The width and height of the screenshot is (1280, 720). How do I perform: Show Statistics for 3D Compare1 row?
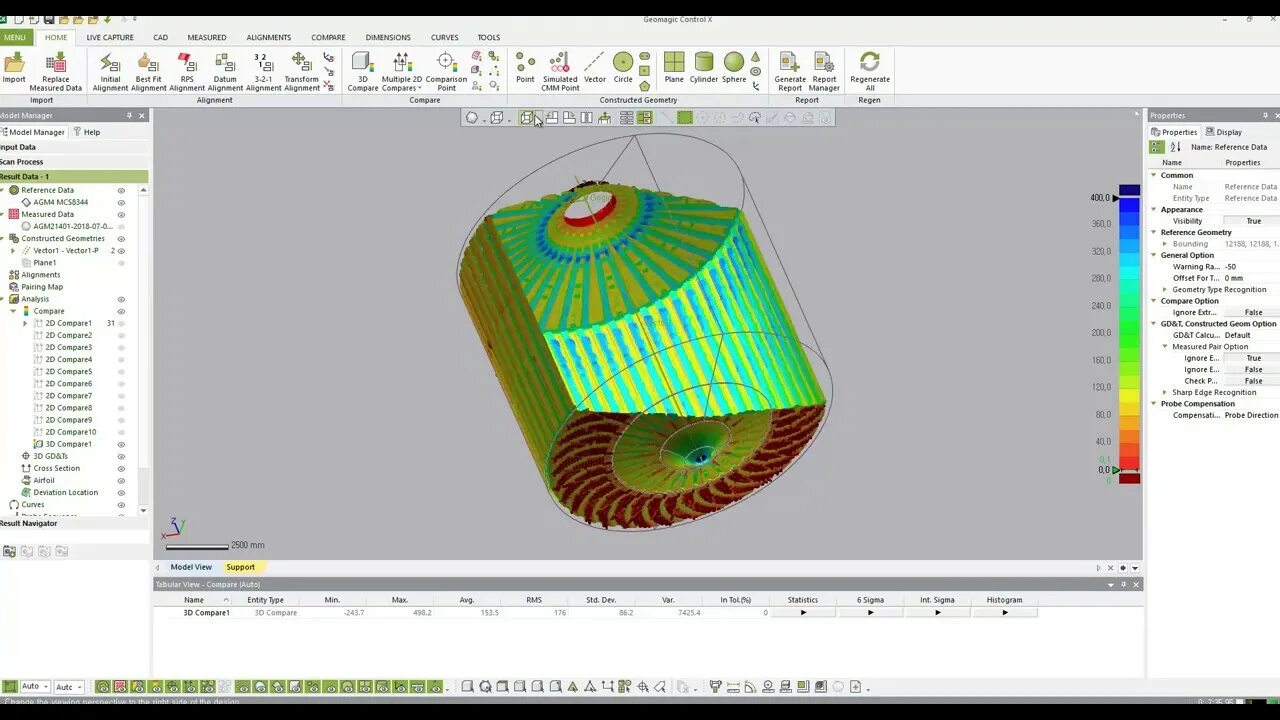point(803,612)
